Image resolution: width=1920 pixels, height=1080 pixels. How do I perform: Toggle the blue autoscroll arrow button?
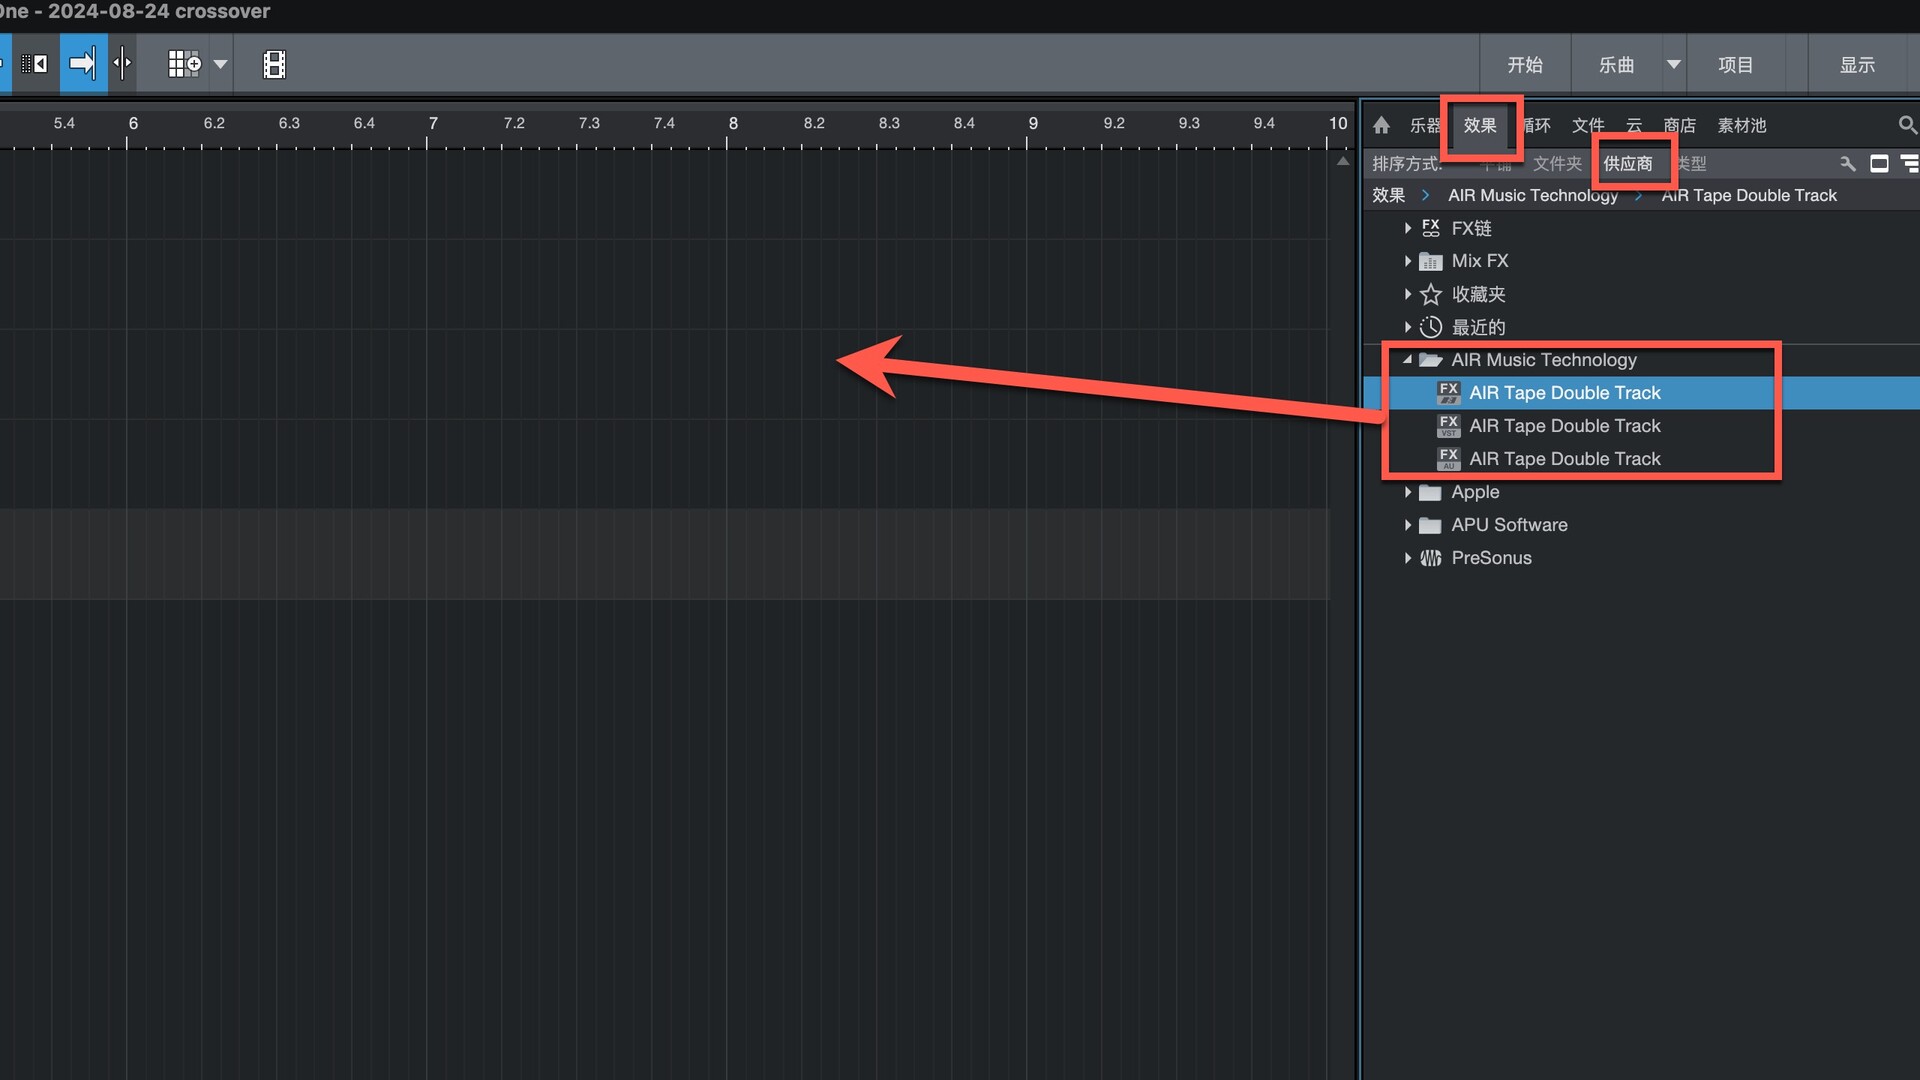[82, 64]
